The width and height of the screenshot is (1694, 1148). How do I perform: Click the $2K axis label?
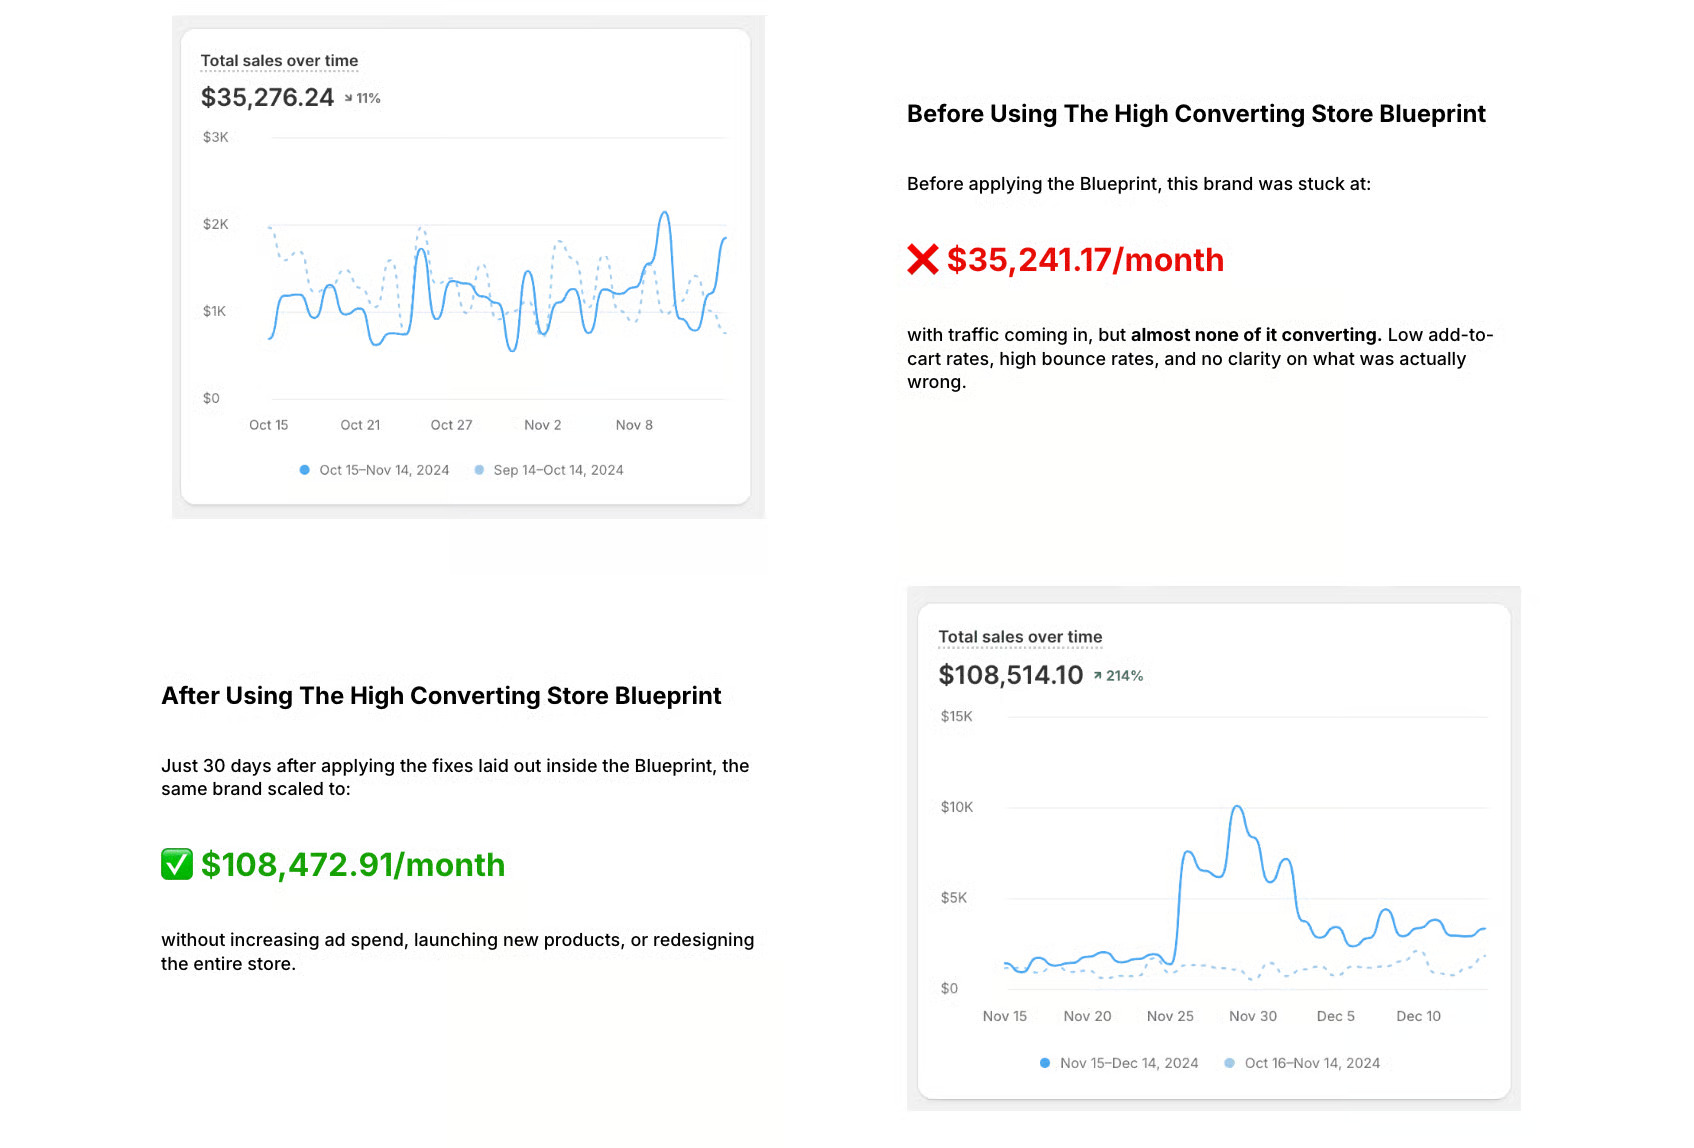[215, 224]
